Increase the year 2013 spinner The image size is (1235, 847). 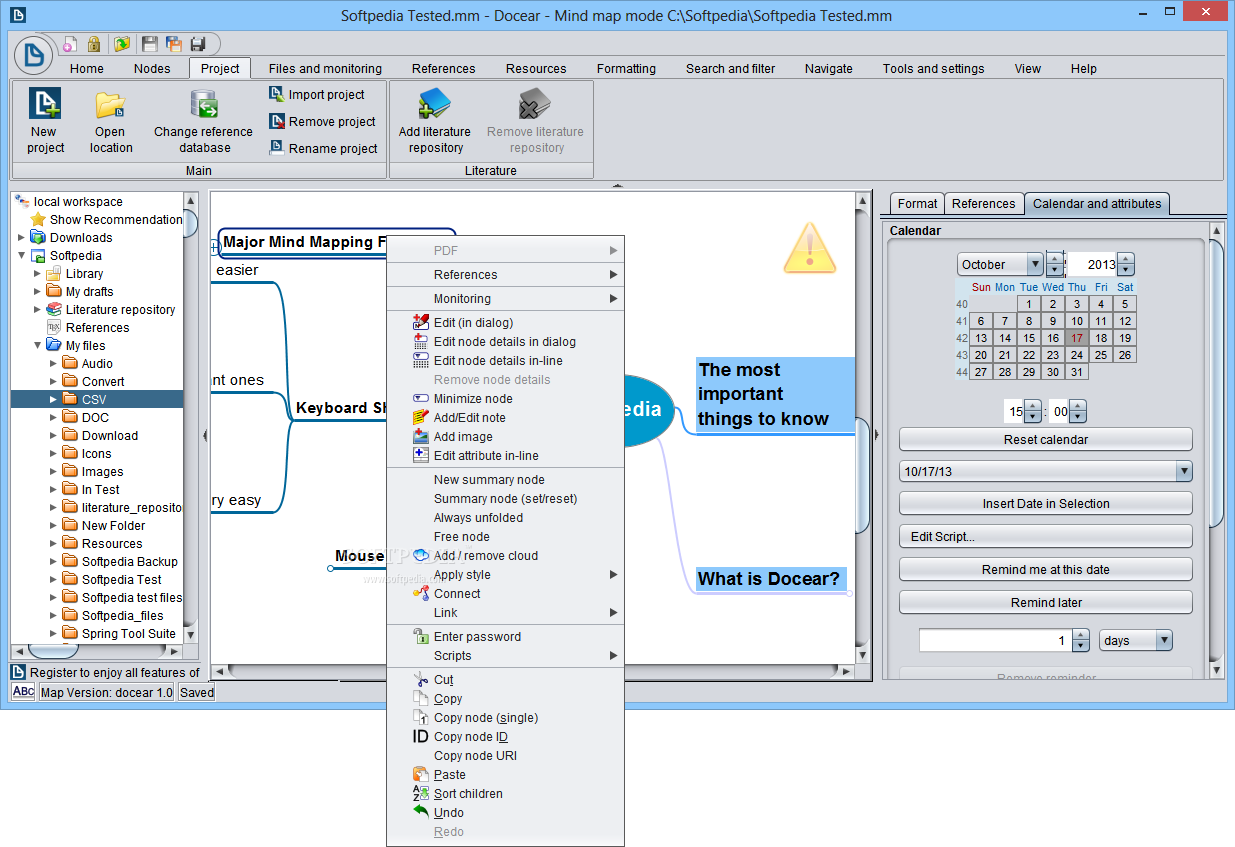[1126, 258]
